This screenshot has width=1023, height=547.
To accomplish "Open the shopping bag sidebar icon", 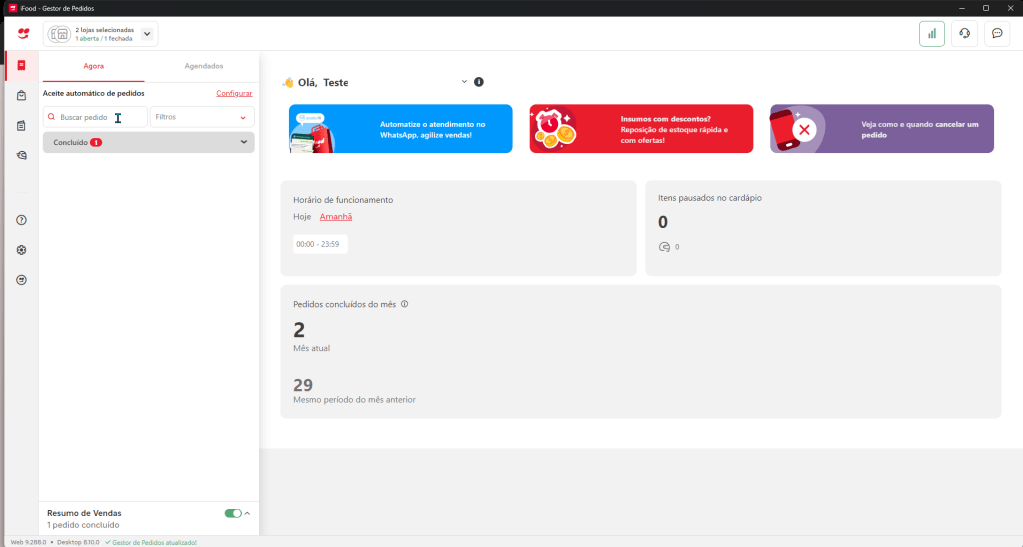I will coord(22,95).
